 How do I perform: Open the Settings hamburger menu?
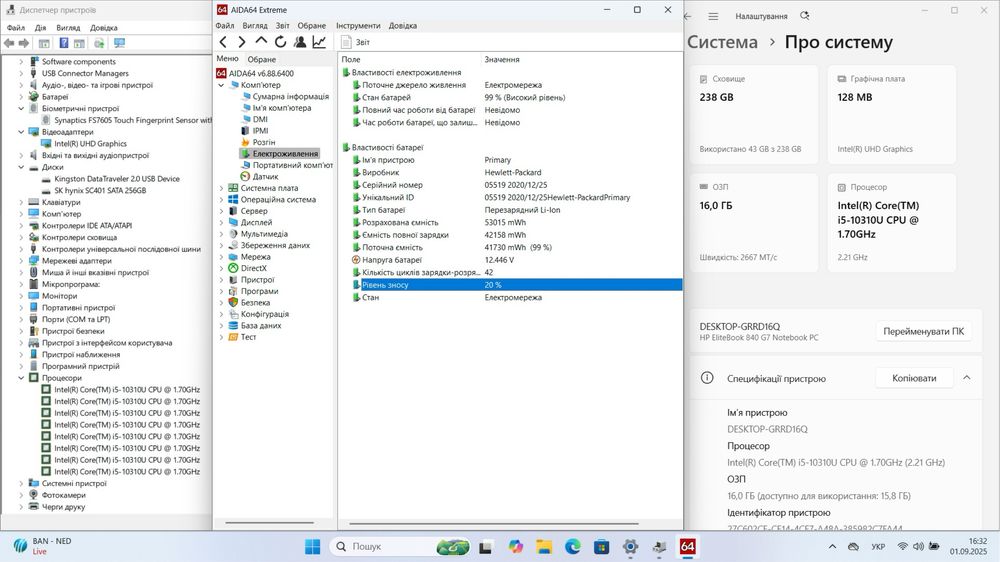(713, 16)
